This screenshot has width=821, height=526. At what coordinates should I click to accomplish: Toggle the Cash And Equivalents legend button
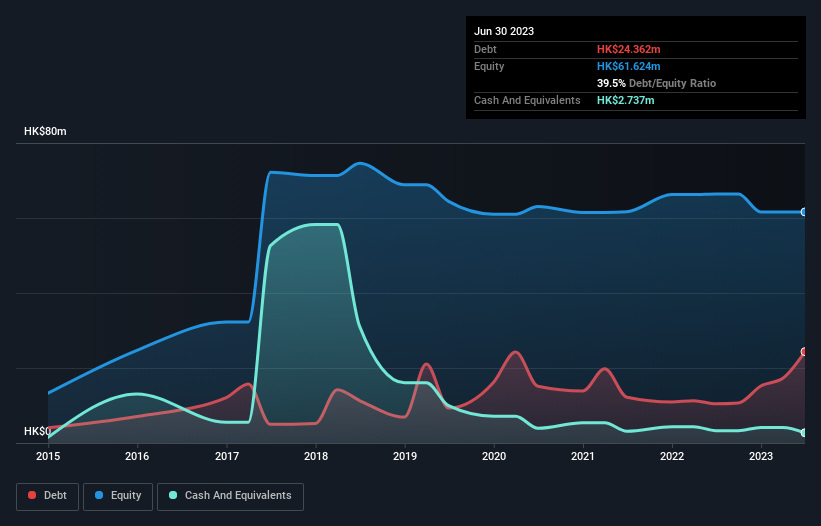point(230,496)
